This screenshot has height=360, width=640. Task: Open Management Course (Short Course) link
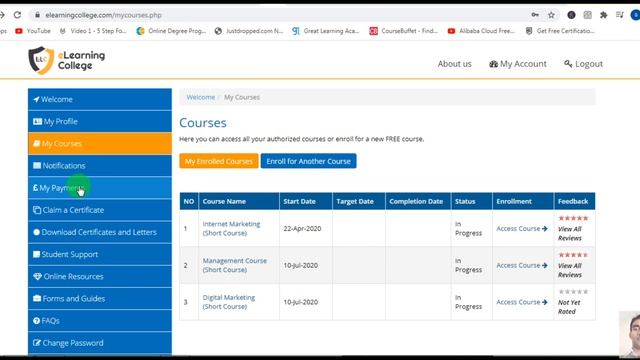pyautogui.click(x=235, y=265)
